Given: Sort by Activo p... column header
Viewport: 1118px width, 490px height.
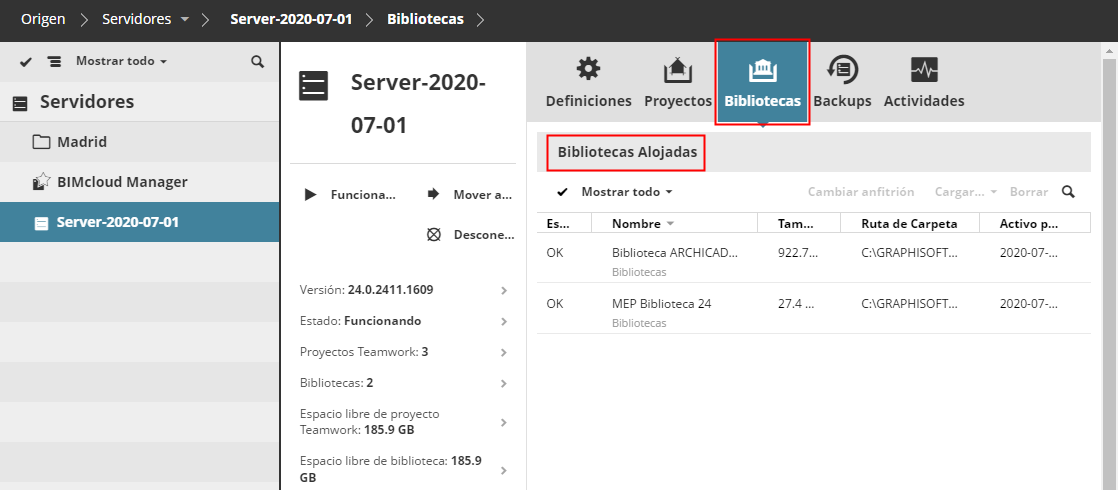Looking at the screenshot, I should coord(1035,223).
